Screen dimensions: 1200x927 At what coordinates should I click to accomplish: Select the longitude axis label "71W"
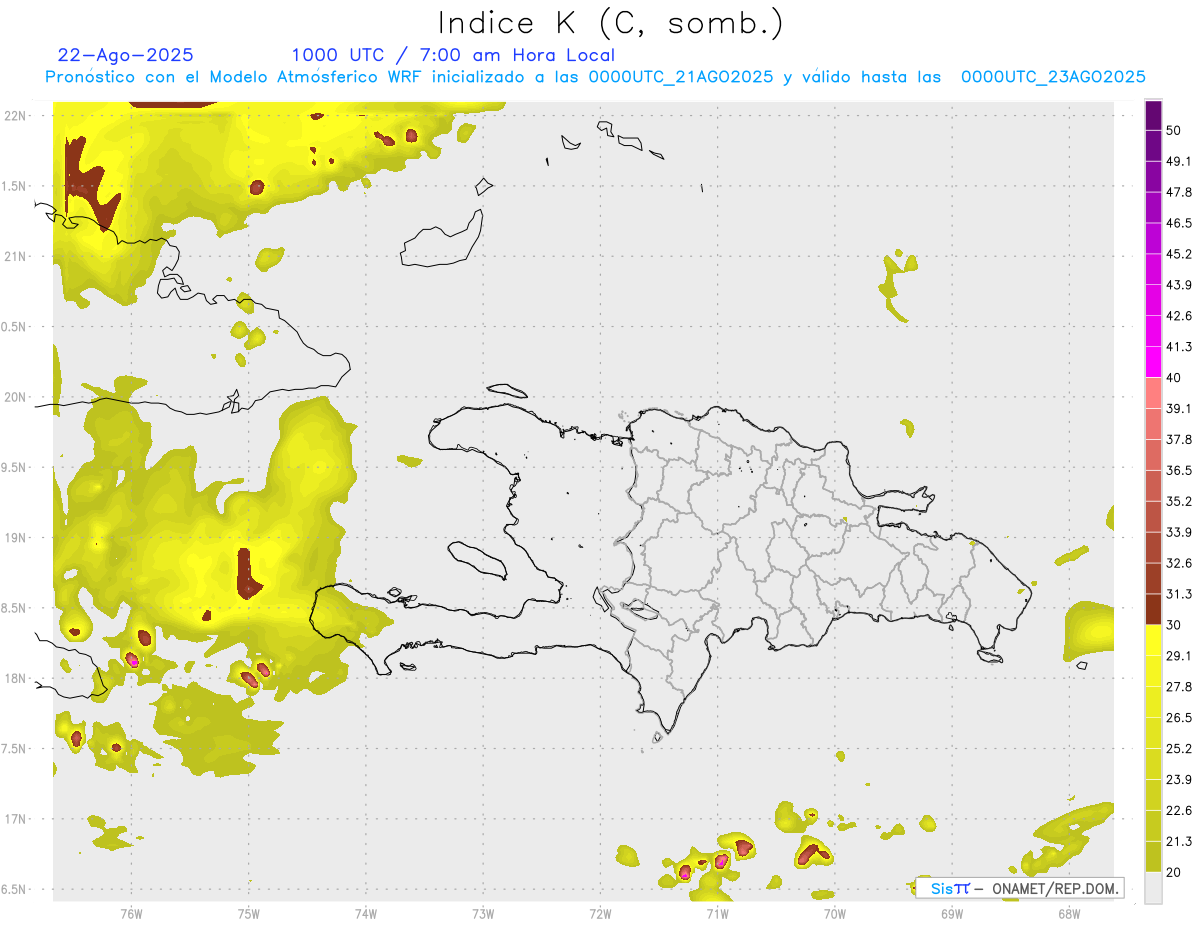tap(717, 914)
